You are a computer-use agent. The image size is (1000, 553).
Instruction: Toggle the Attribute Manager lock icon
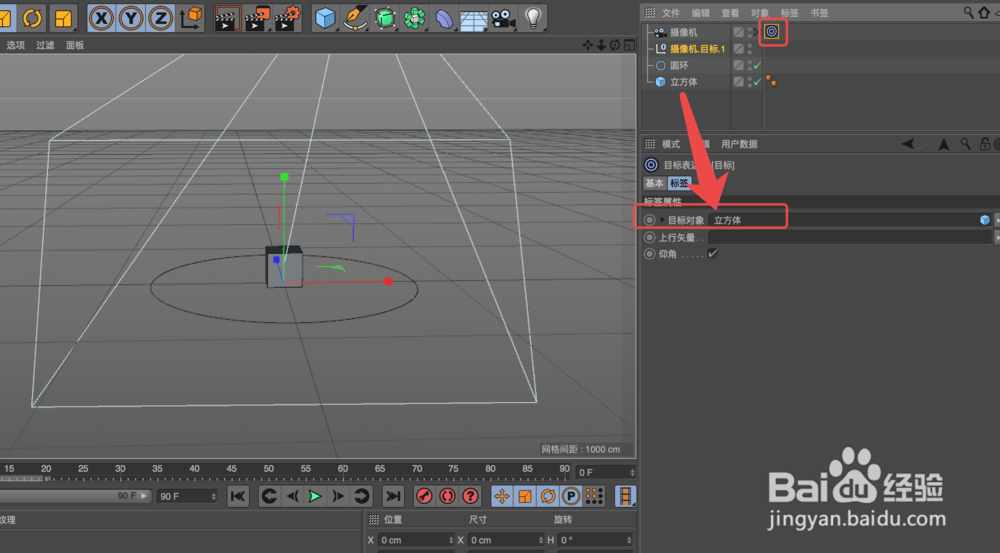point(985,144)
